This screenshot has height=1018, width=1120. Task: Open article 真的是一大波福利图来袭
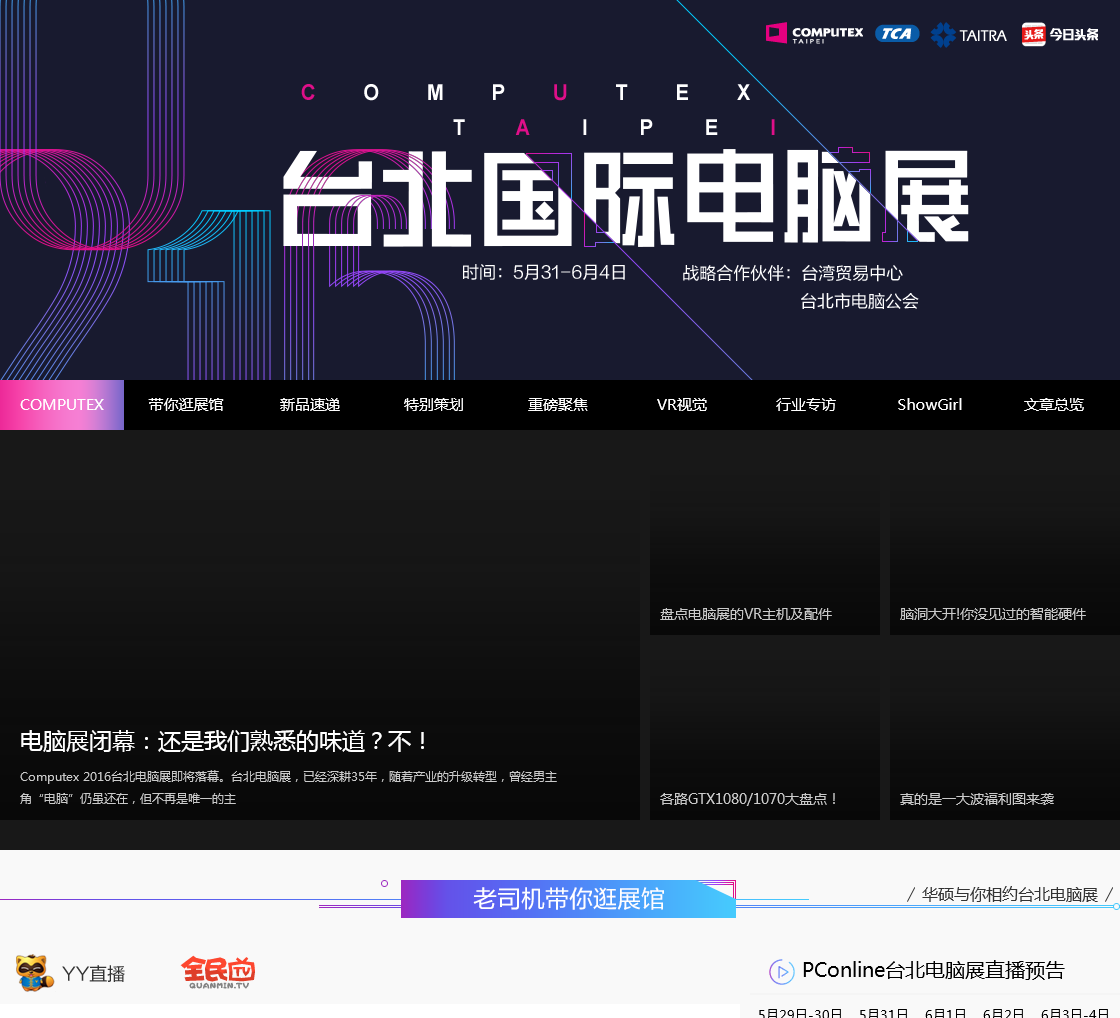[977, 799]
